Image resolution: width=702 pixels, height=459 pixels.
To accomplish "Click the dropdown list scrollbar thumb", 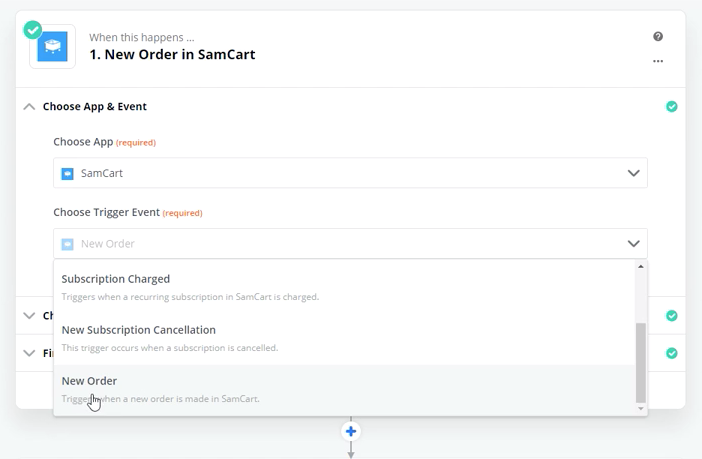I will (x=641, y=363).
